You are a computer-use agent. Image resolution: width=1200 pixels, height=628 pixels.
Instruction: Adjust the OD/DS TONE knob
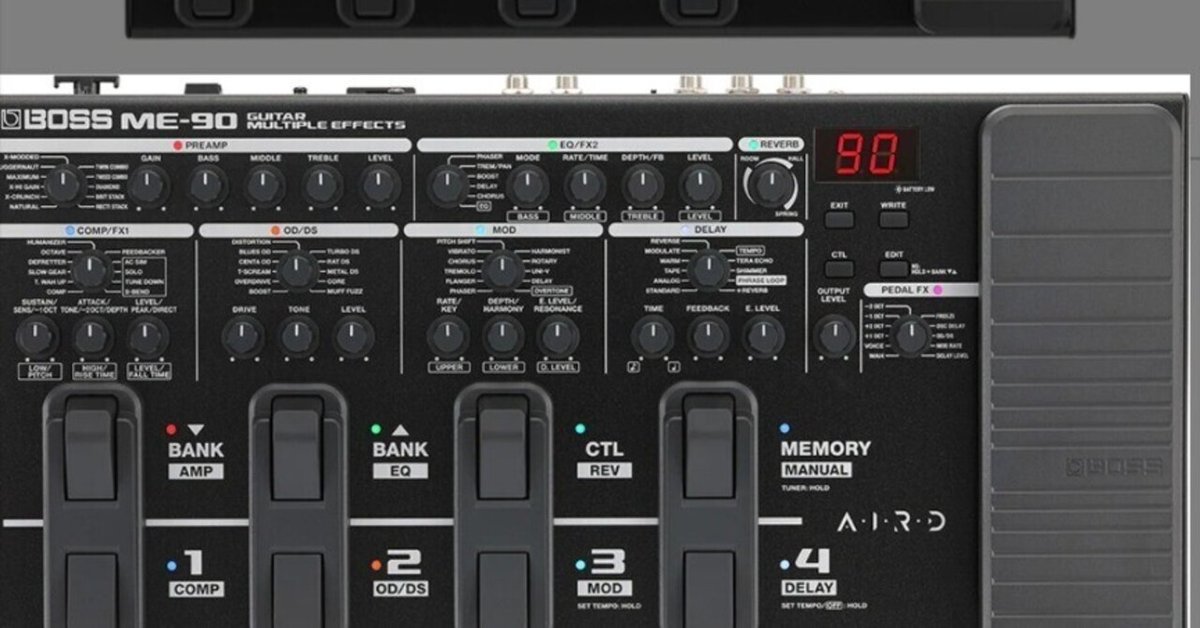(x=299, y=338)
